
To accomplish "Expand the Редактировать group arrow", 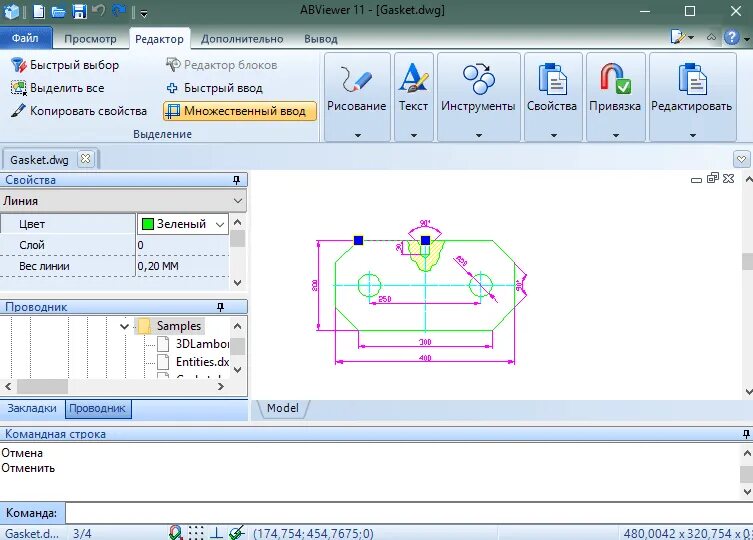I will click(692, 135).
